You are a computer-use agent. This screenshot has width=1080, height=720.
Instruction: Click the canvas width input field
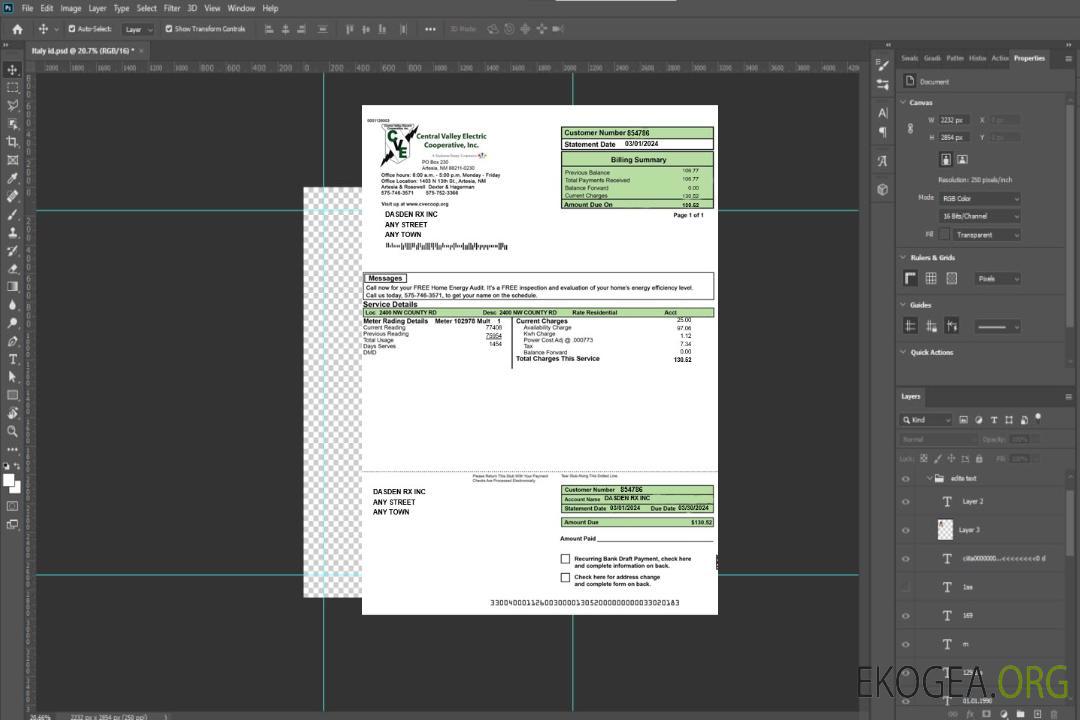[x=953, y=120]
